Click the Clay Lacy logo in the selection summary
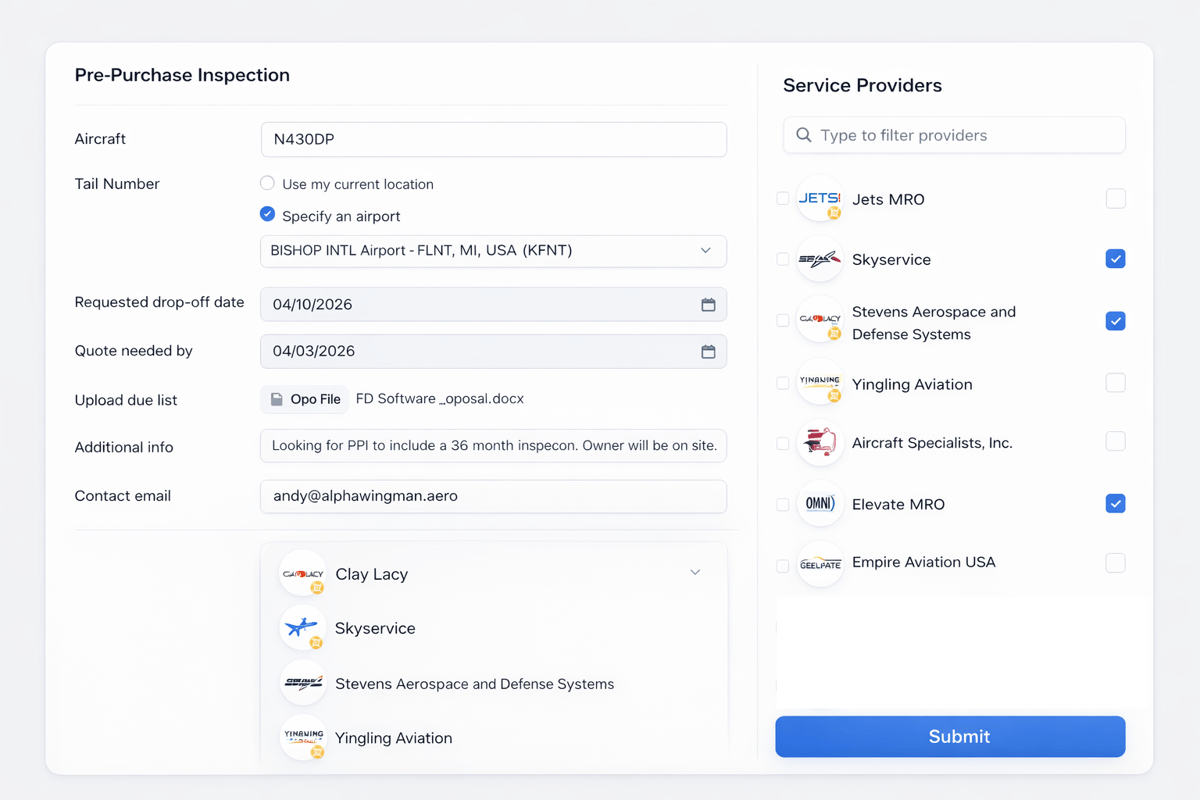This screenshot has height=800, width=1200. coord(303,573)
